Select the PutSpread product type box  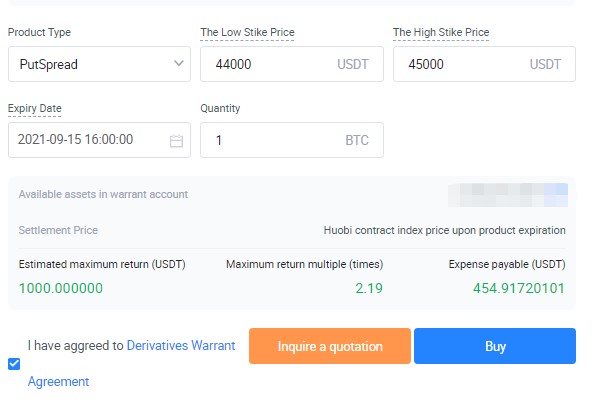[x=99, y=64]
